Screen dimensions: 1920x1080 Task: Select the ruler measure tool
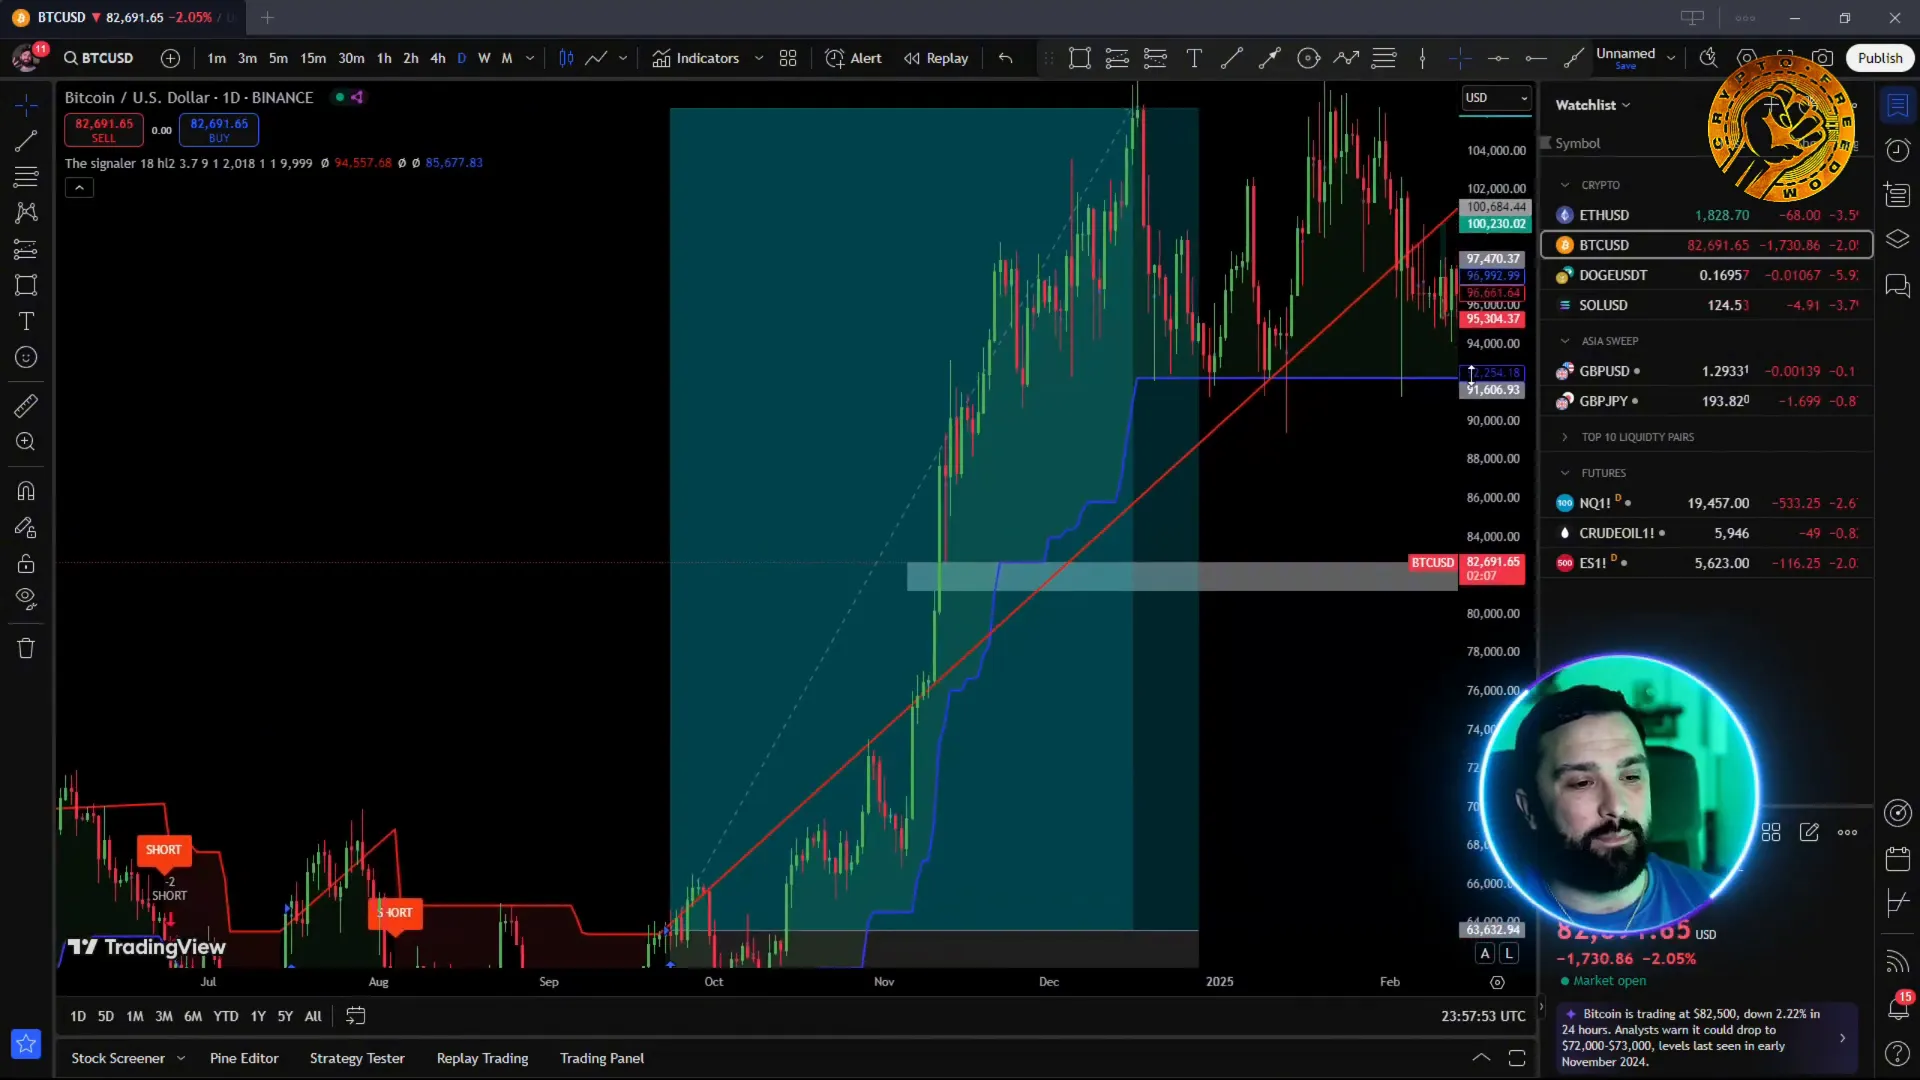coord(26,406)
